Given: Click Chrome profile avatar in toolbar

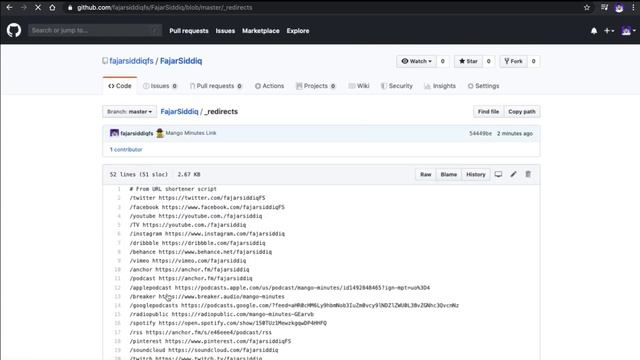Looking at the screenshot, I should 619,8.
